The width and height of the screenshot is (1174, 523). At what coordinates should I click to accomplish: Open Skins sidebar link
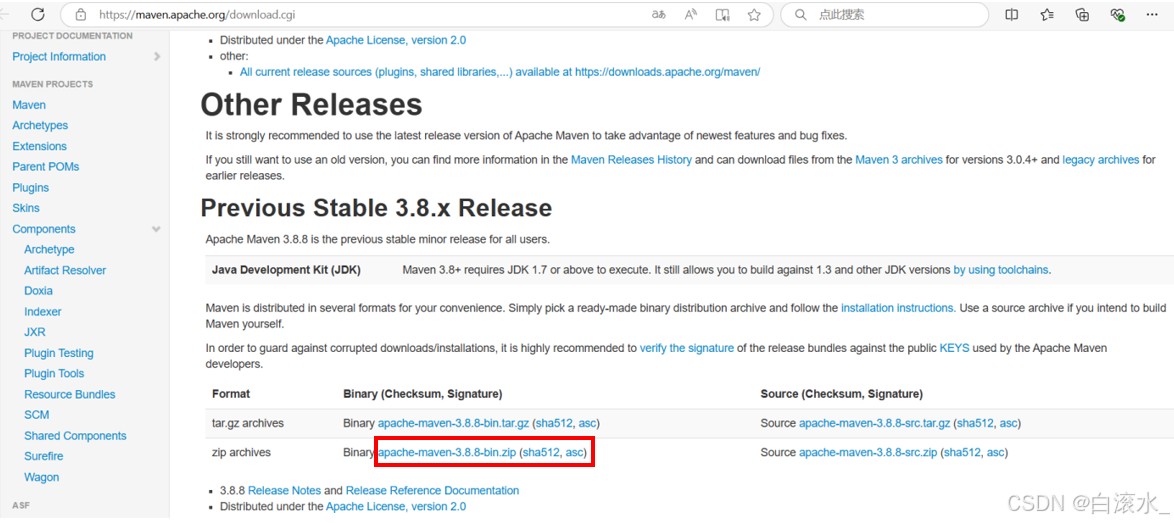(x=26, y=207)
